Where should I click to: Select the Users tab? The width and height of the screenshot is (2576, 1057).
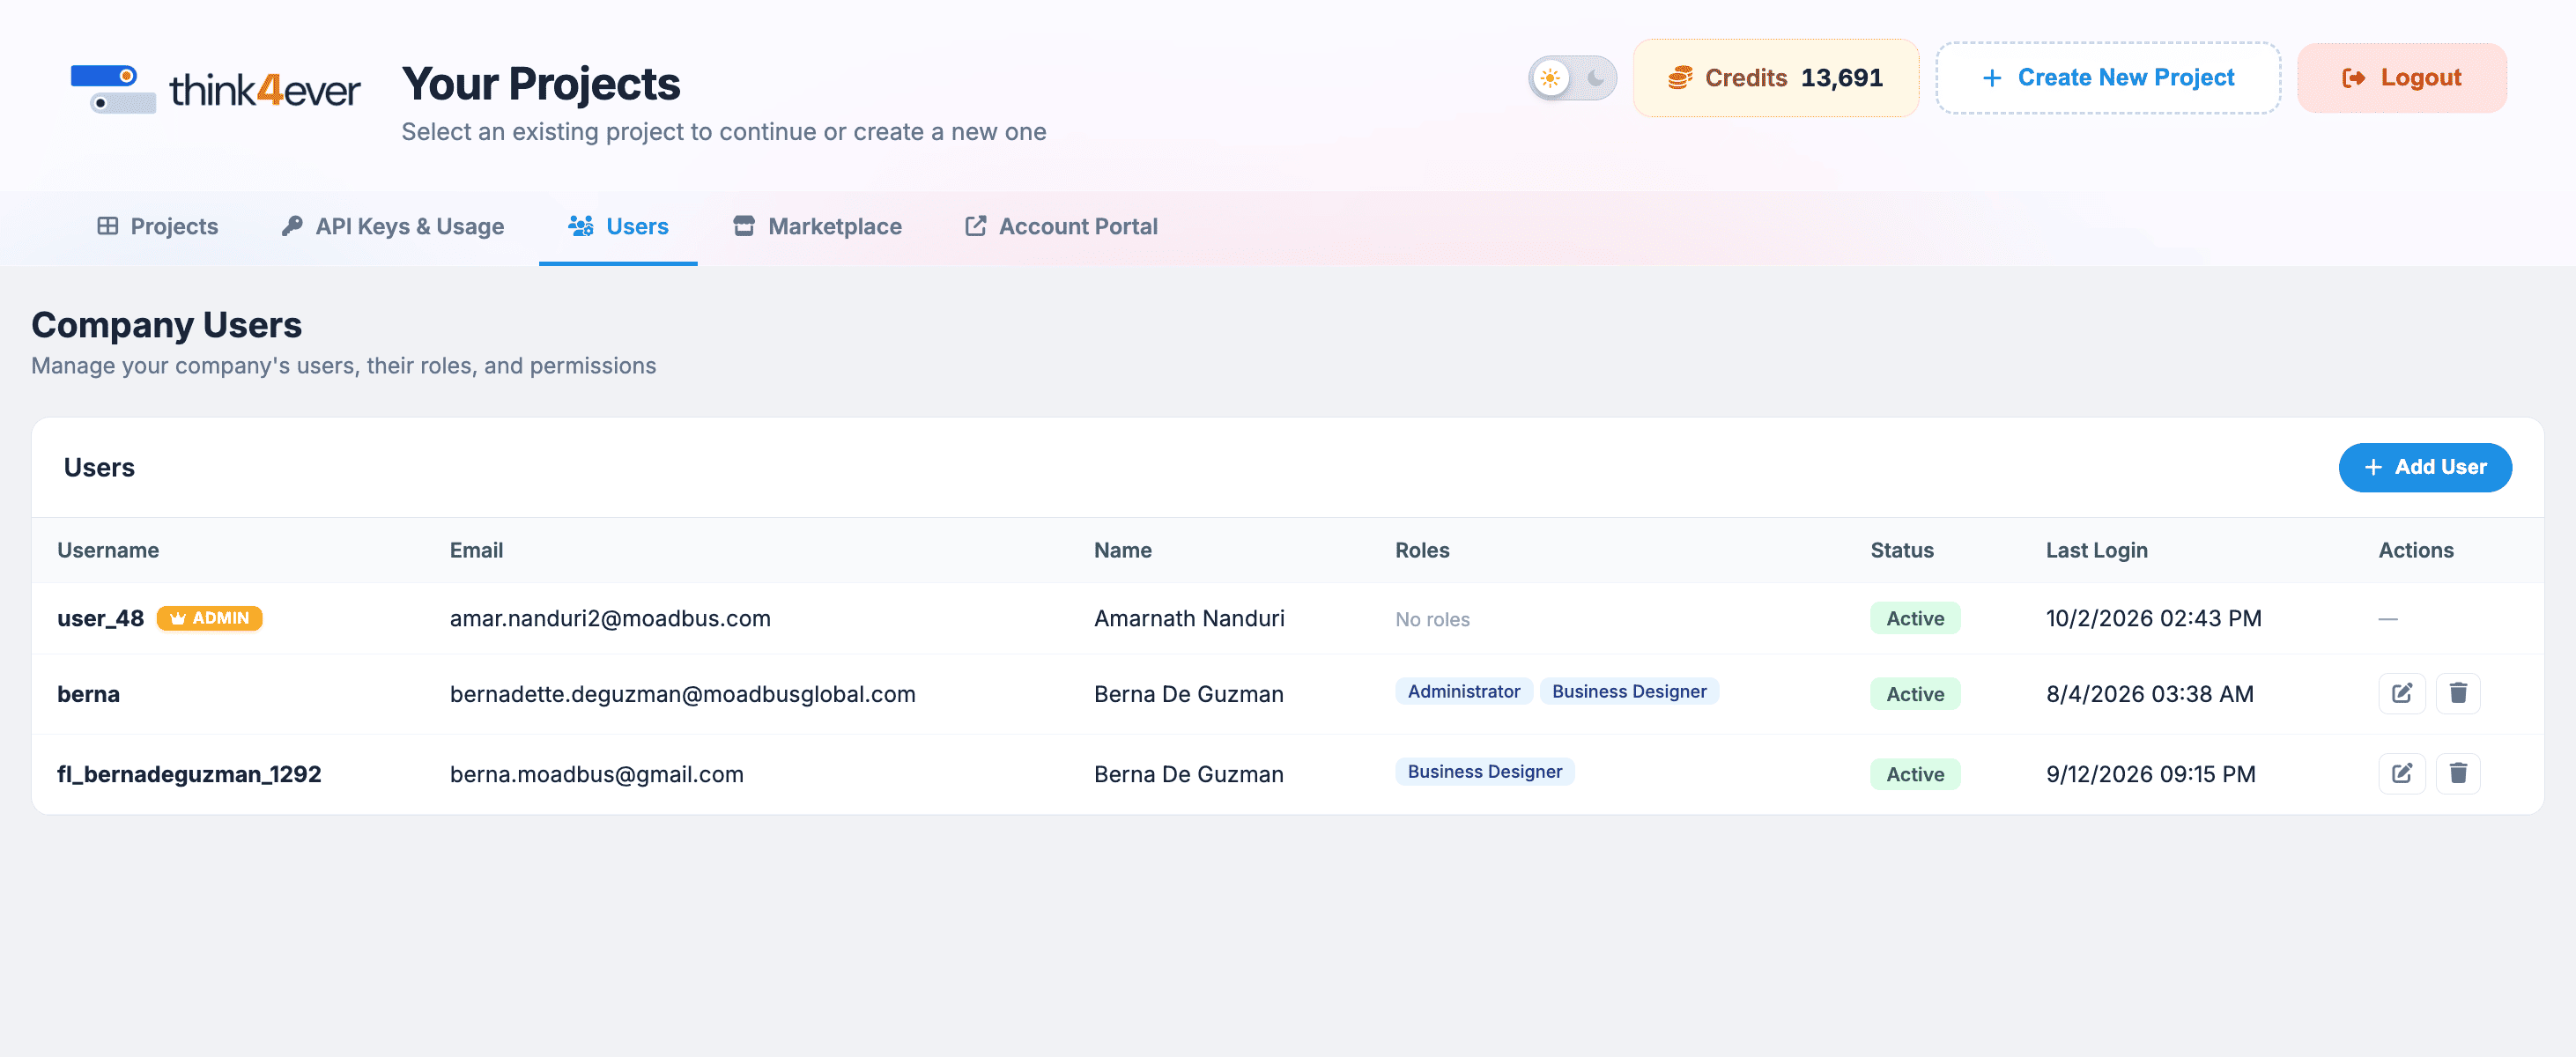tap(618, 227)
